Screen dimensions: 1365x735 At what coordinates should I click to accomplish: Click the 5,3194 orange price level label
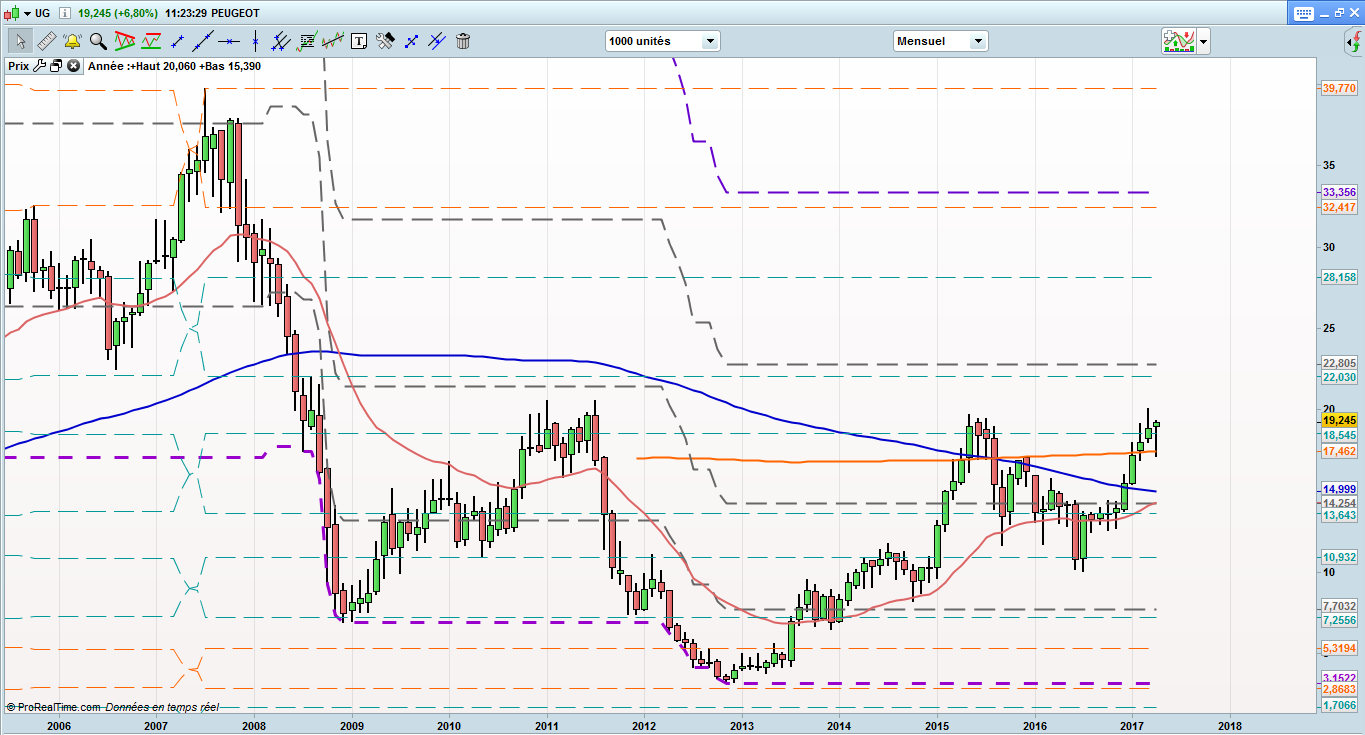coord(1339,648)
